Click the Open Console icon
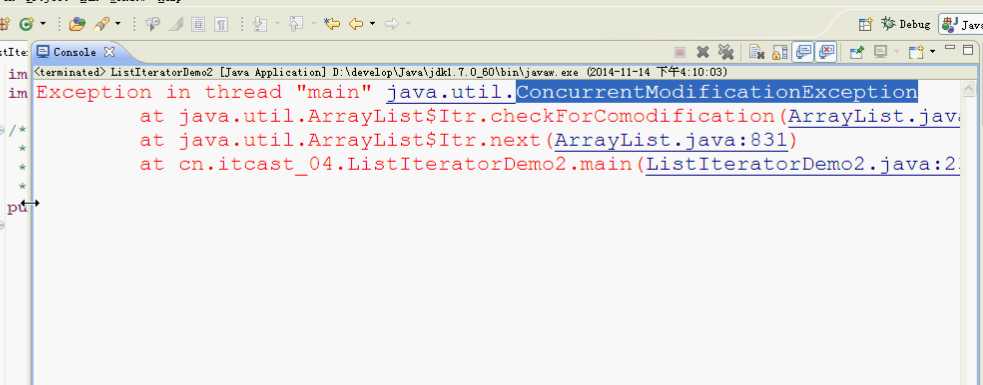The width and height of the screenshot is (983, 385). click(x=917, y=52)
